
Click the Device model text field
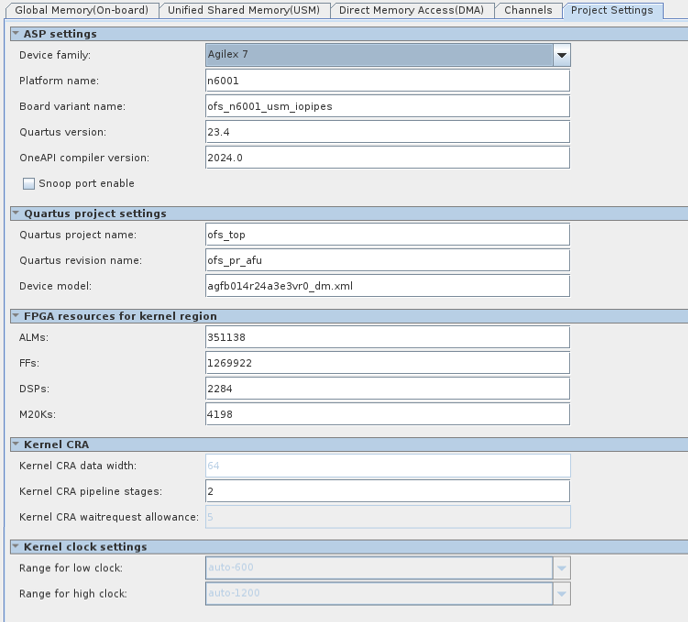point(387,286)
